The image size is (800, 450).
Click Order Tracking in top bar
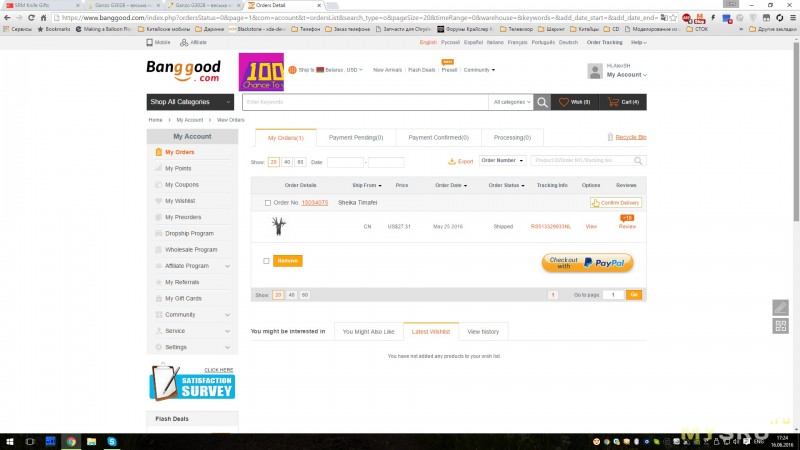click(604, 42)
